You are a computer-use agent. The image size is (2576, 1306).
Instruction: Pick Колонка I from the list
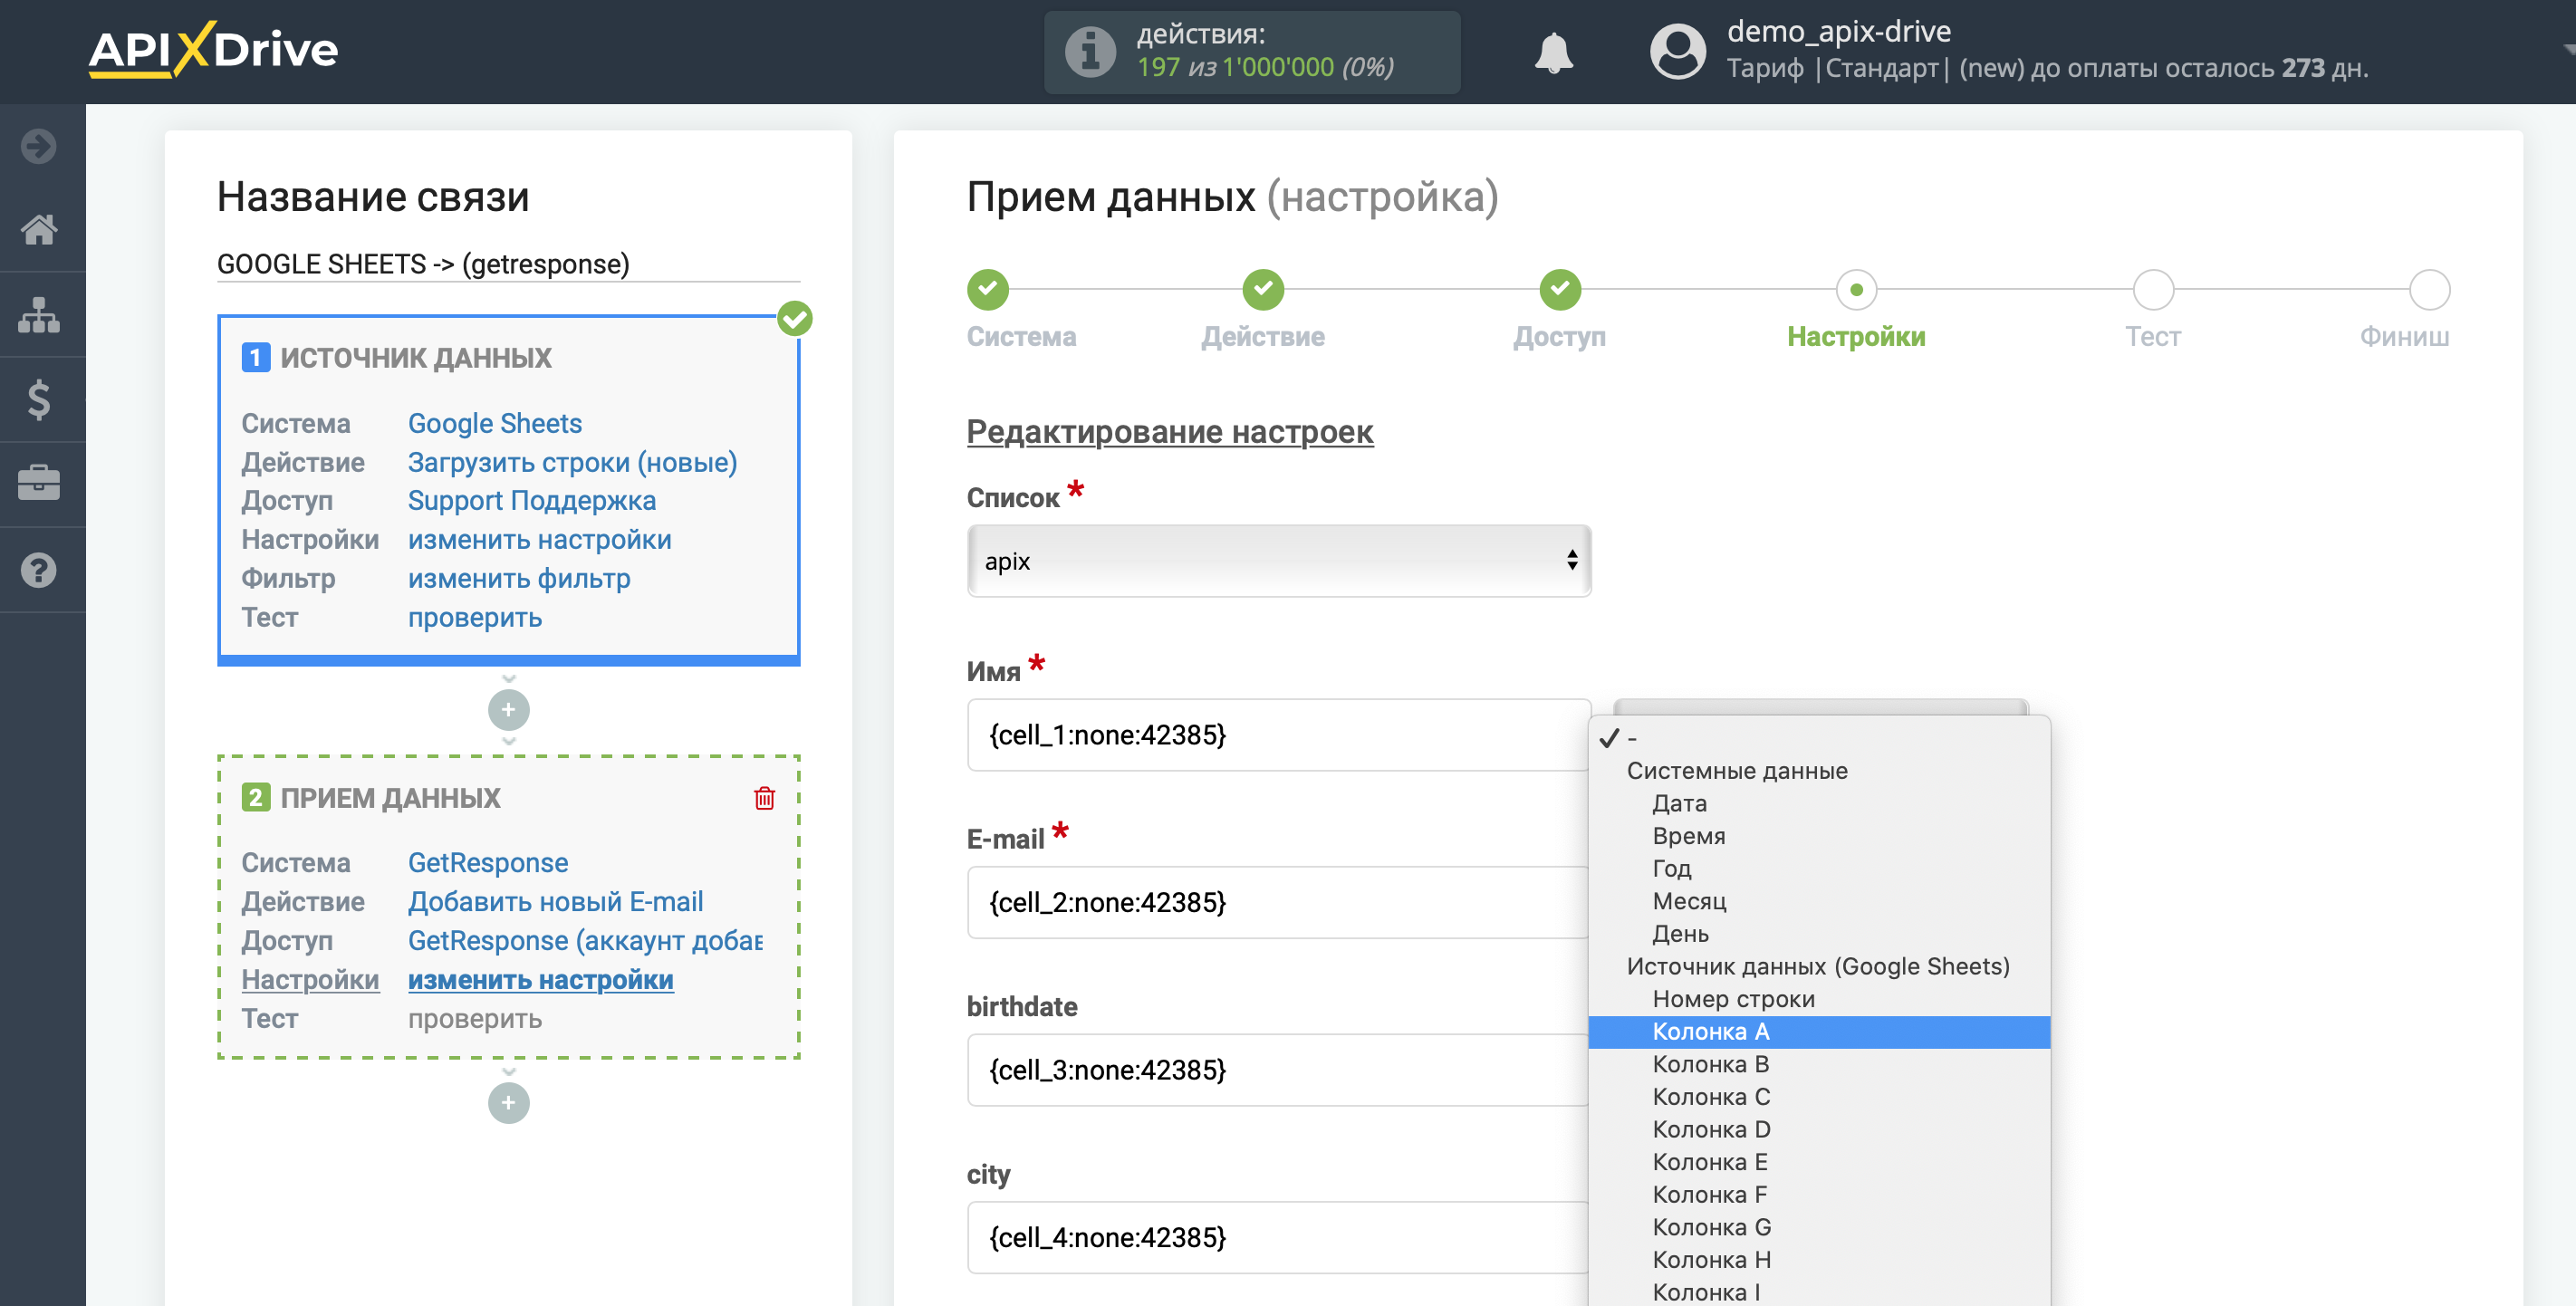click(x=1819, y=1291)
